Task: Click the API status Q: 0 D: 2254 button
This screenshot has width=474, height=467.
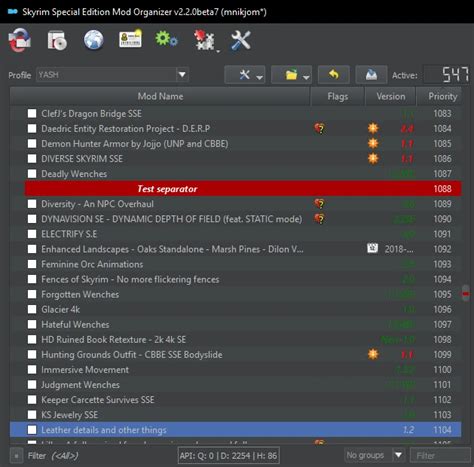Action: pyautogui.click(x=228, y=455)
